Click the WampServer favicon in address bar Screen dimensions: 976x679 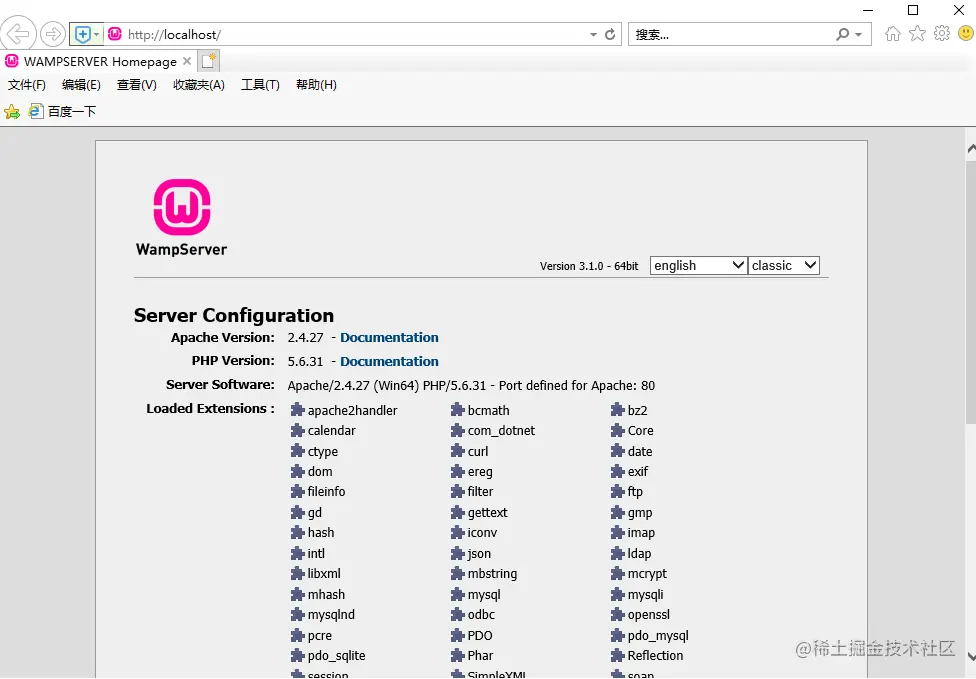[x=115, y=34]
